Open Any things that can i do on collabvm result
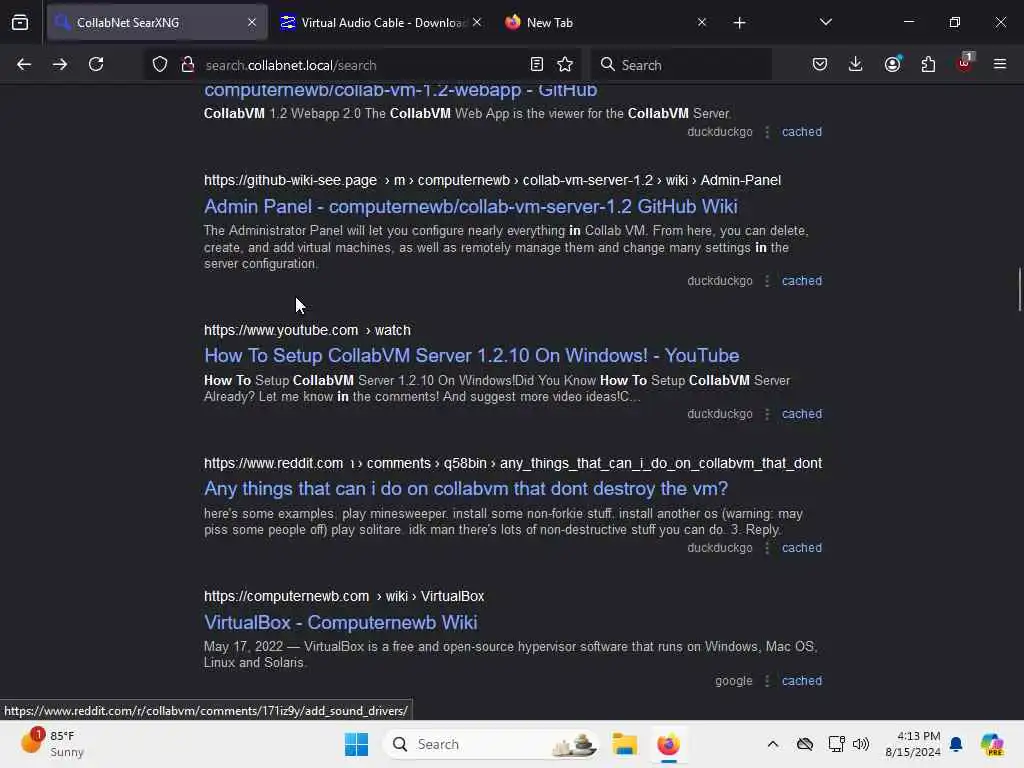The width and height of the screenshot is (1024, 768). (x=466, y=488)
